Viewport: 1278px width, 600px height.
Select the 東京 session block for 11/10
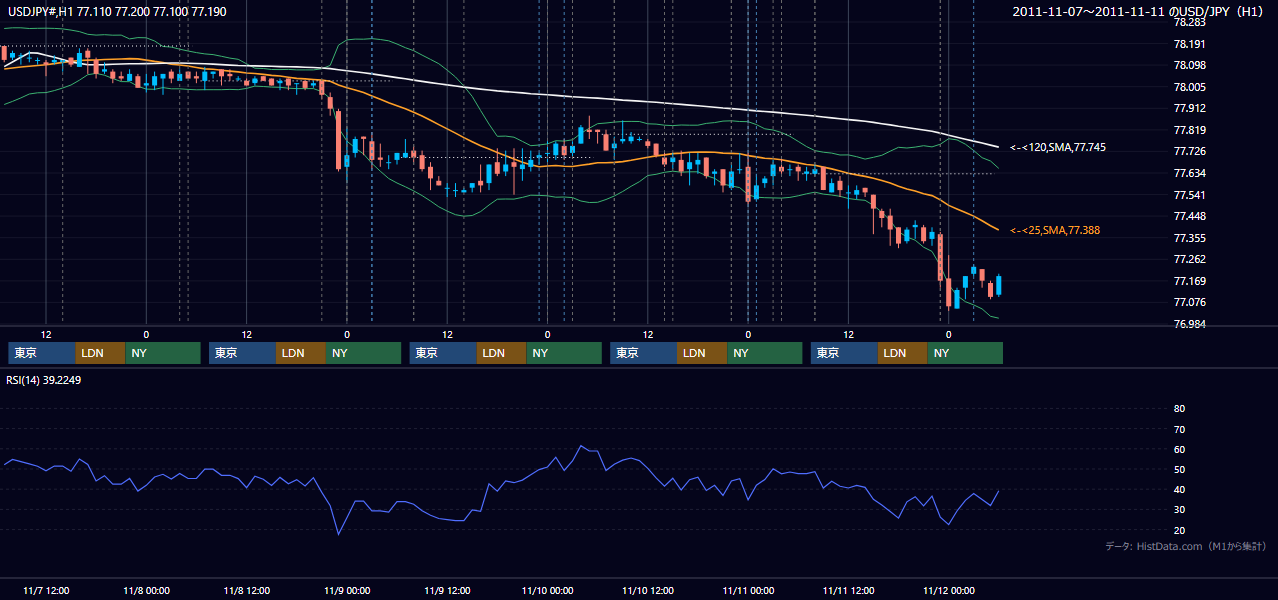point(644,353)
